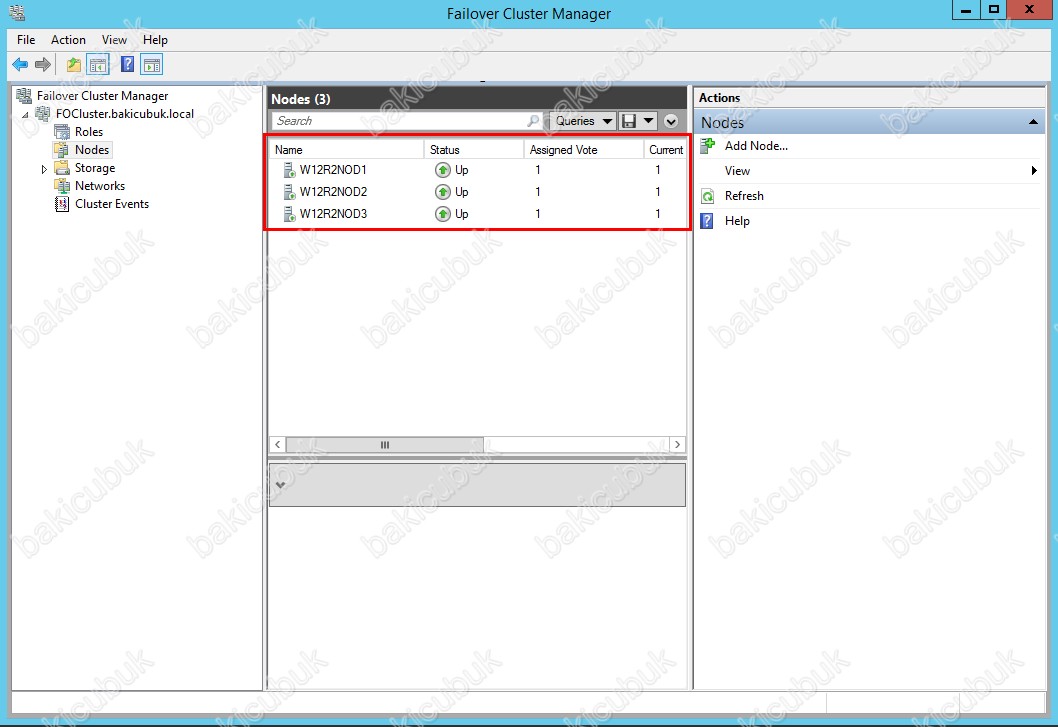Expand the Storage tree node

44,169
